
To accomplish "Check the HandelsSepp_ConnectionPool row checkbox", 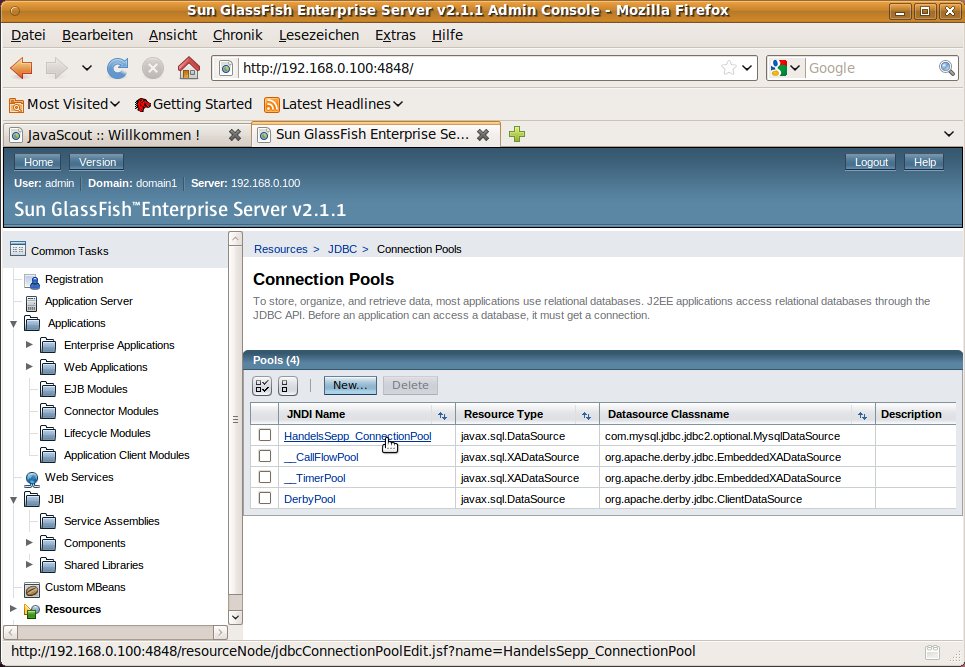I will pyautogui.click(x=265, y=436).
